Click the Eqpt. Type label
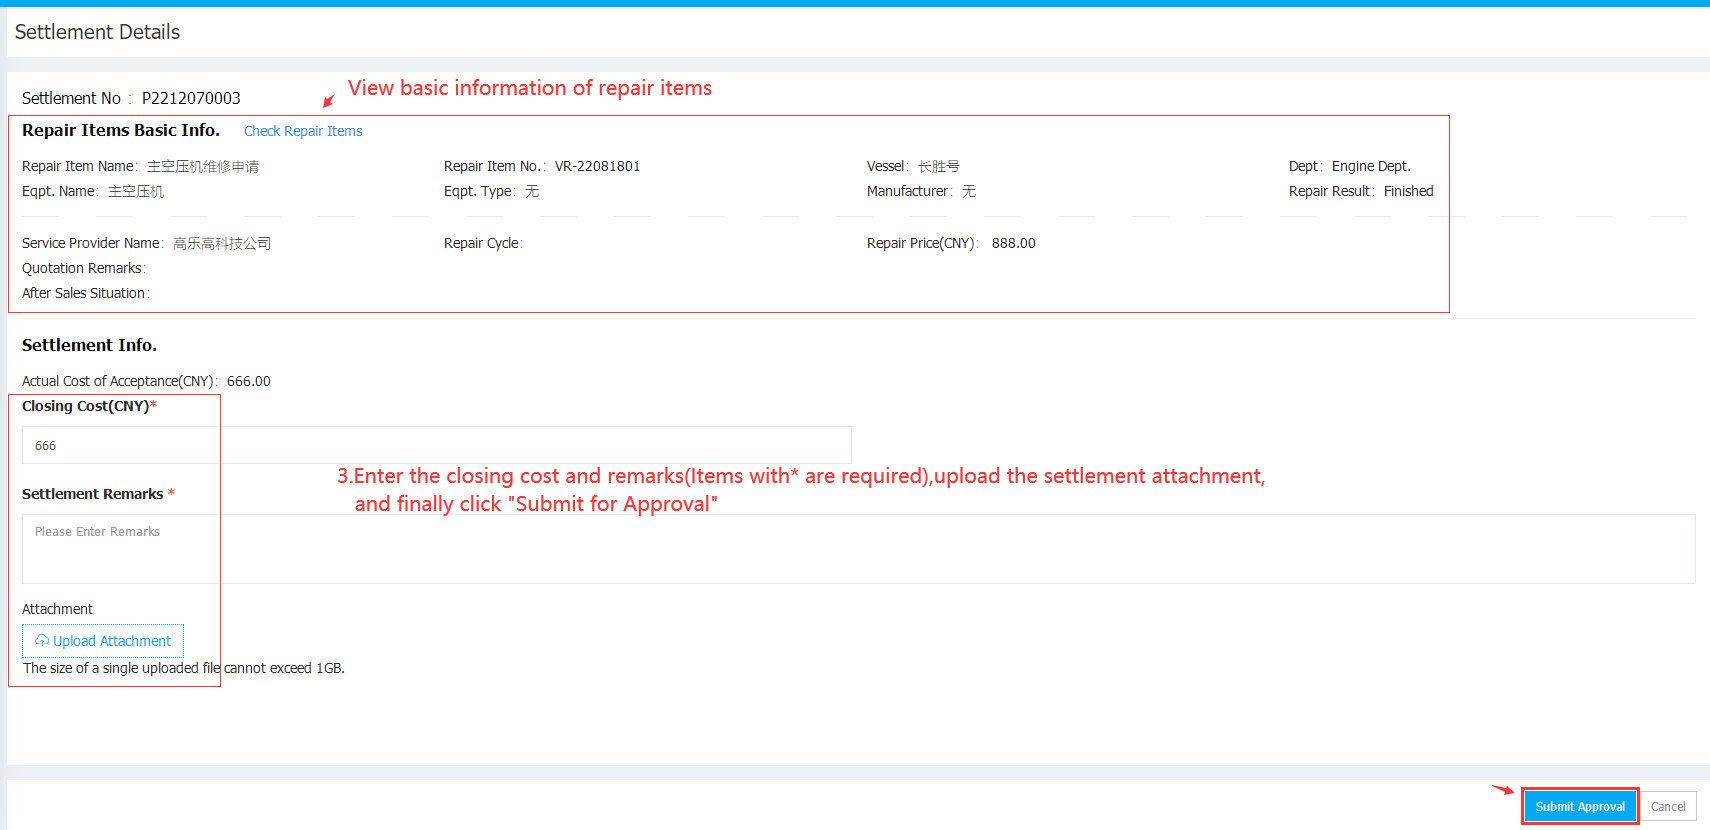Screen dimensions: 1710x830 [479, 191]
